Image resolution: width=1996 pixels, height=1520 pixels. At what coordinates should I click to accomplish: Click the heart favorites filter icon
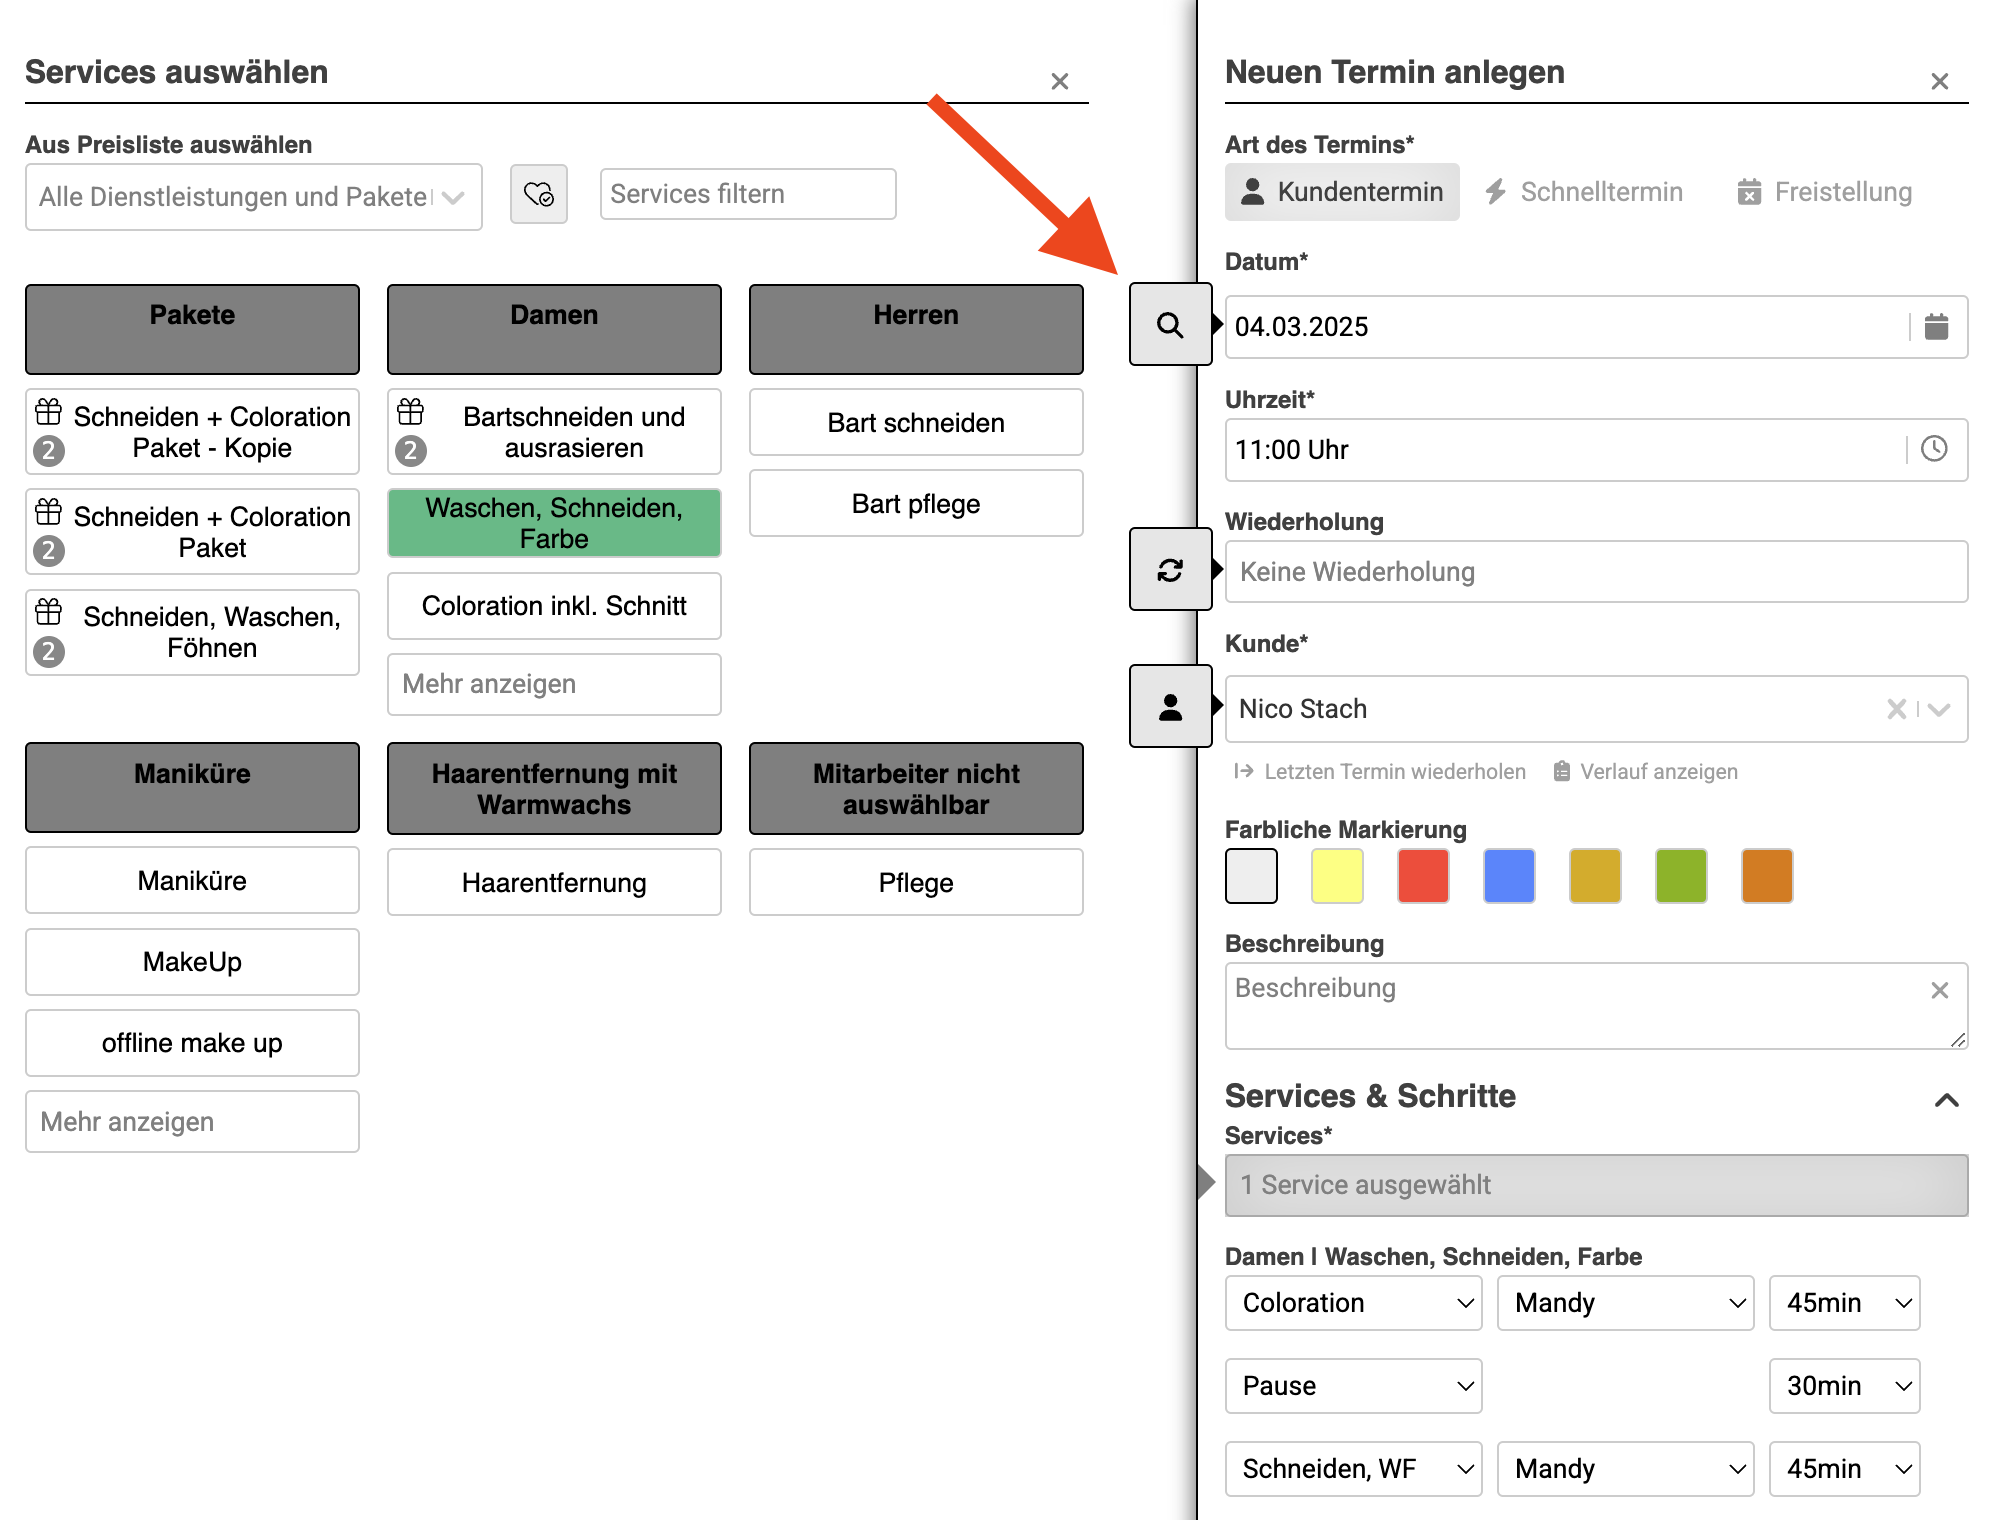point(539,194)
